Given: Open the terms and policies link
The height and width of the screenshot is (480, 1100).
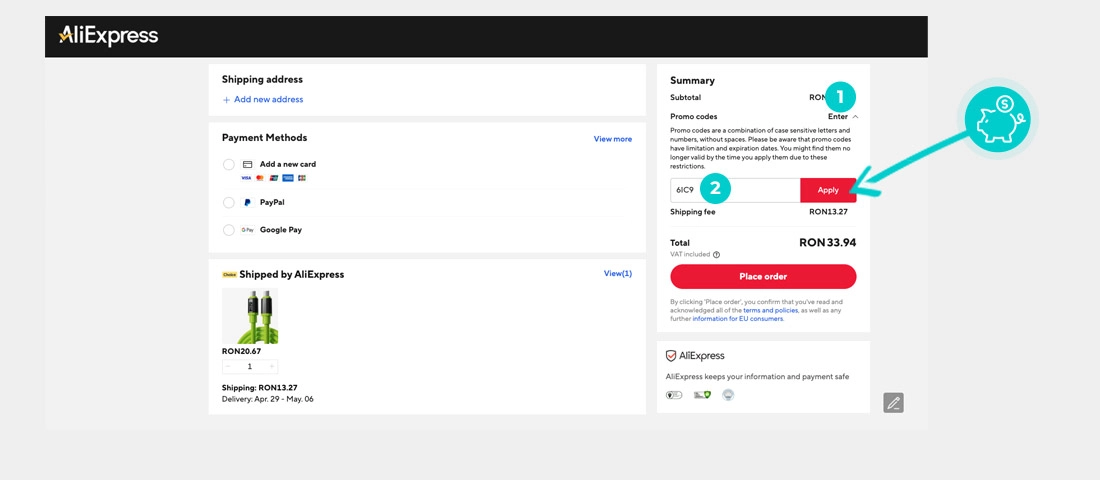Looking at the screenshot, I should pyautogui.click(x=770, y=310).
